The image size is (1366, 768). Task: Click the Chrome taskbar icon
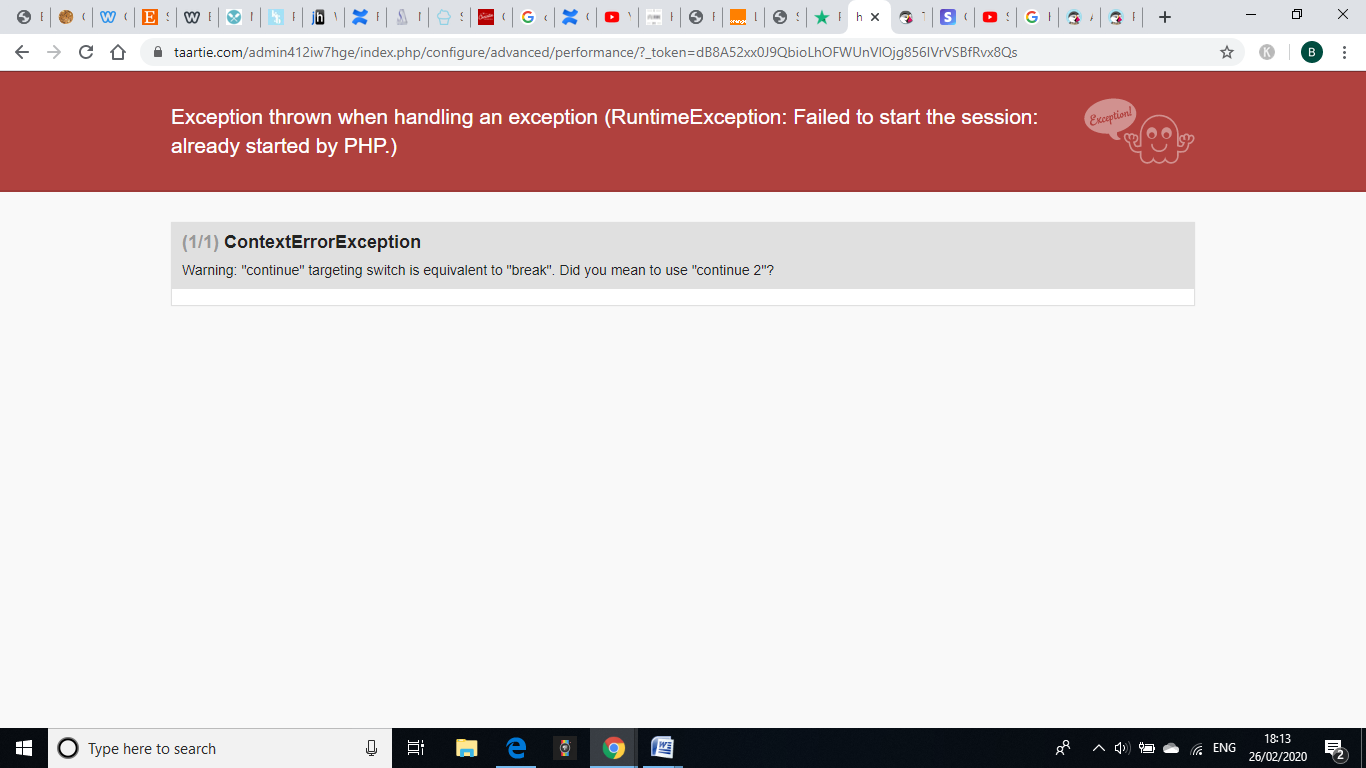tap(614, 748)
